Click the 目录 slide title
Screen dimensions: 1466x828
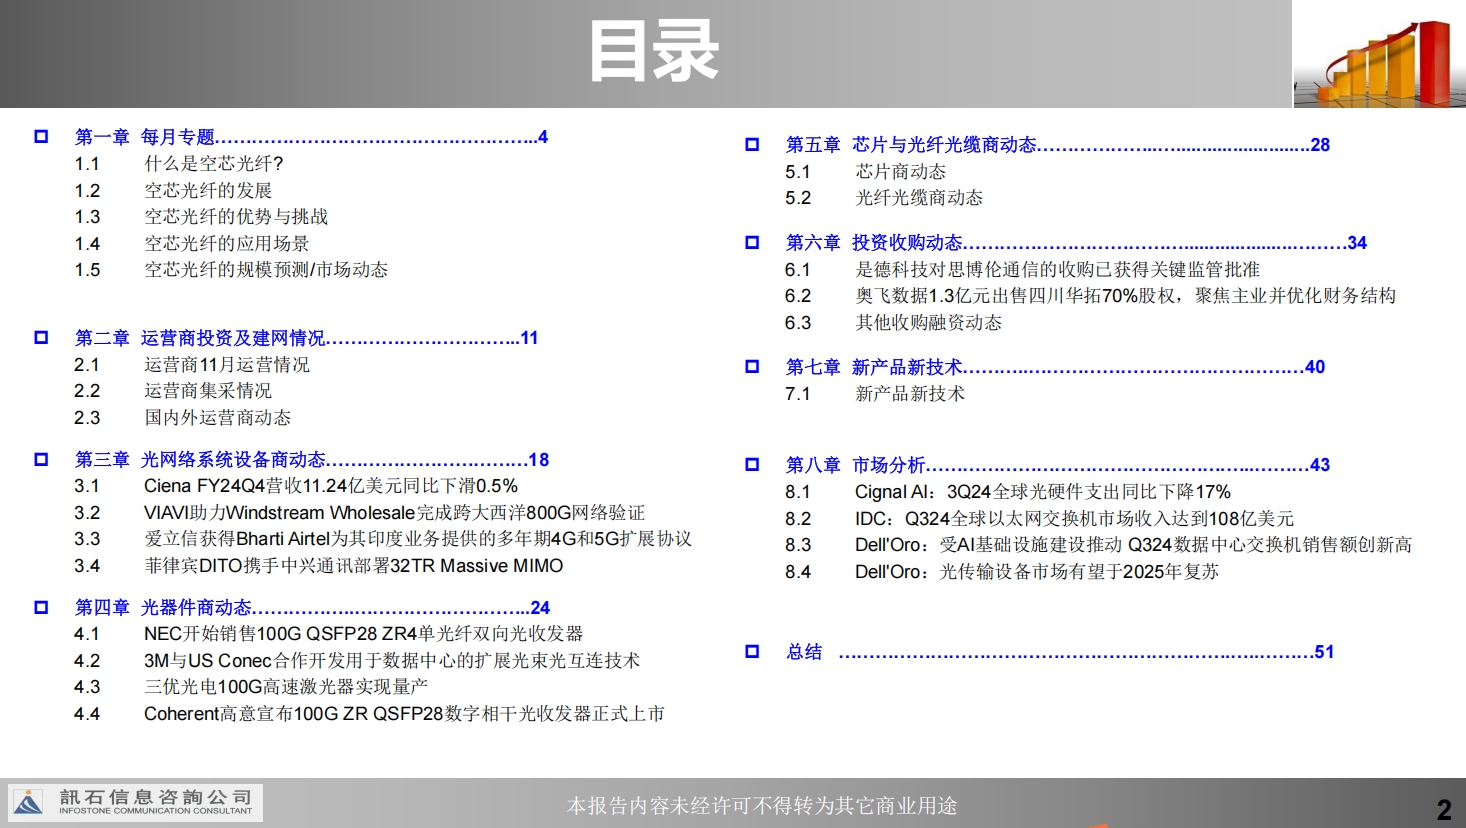(x=653, y=52)
